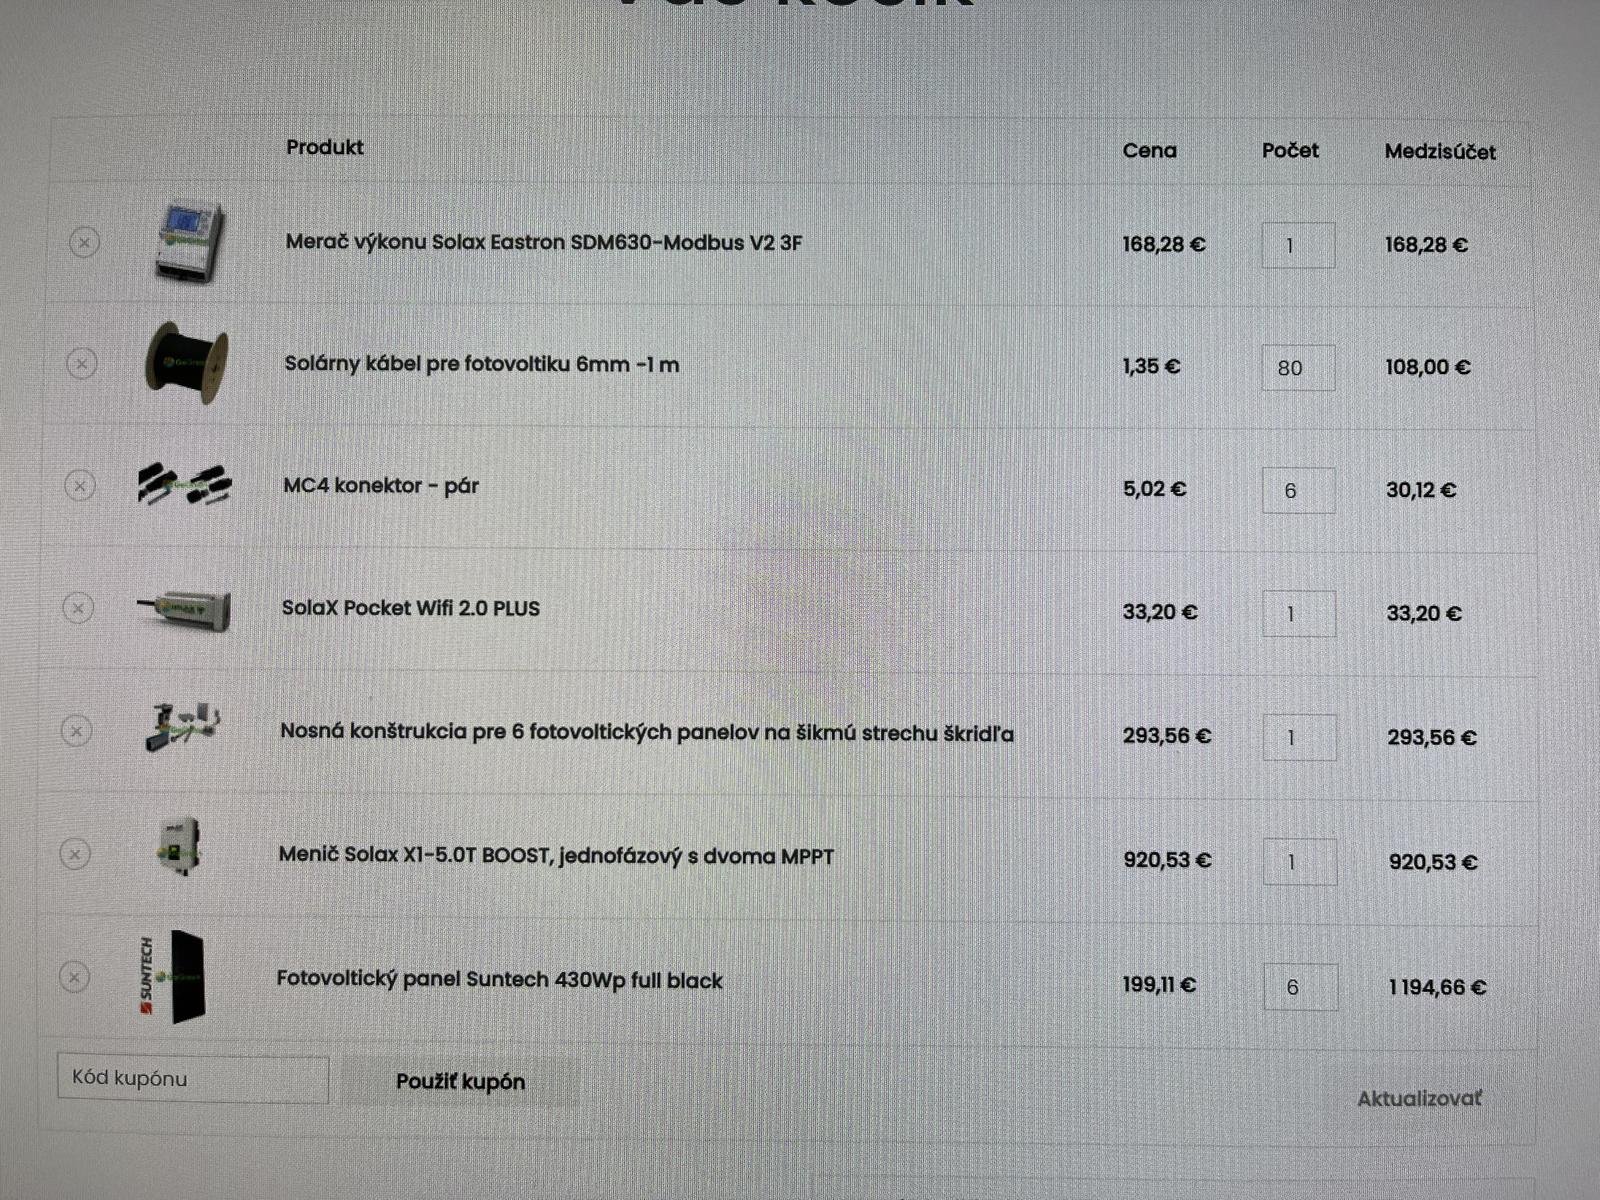Edit quantity field for MC4 konektor
This screenshot has width=1600, height=1200.
tap(1298, 491)
